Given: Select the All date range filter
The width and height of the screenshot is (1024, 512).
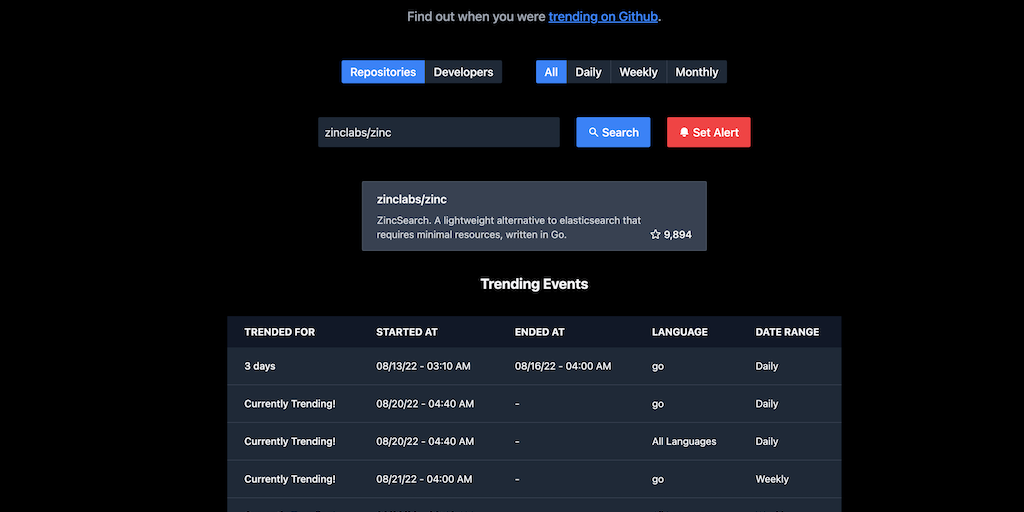Looking at the screenshot, I should tap(551, 72).
